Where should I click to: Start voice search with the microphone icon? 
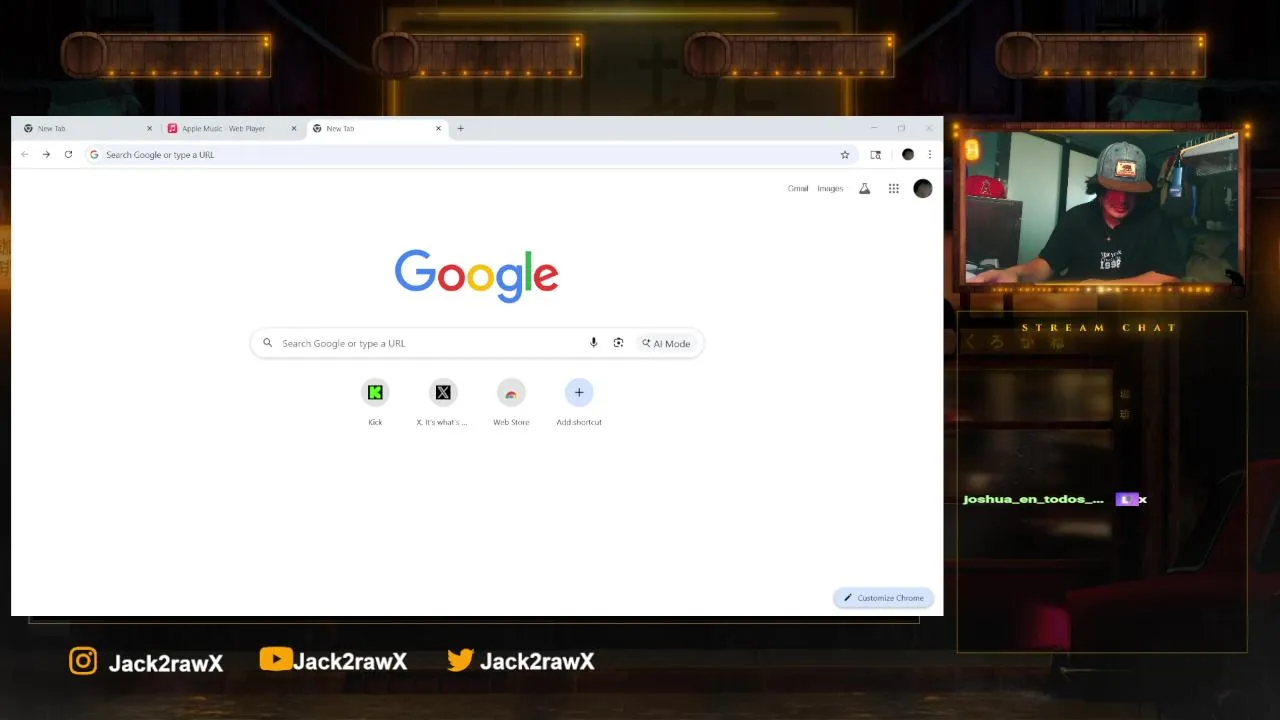[593, 343]
